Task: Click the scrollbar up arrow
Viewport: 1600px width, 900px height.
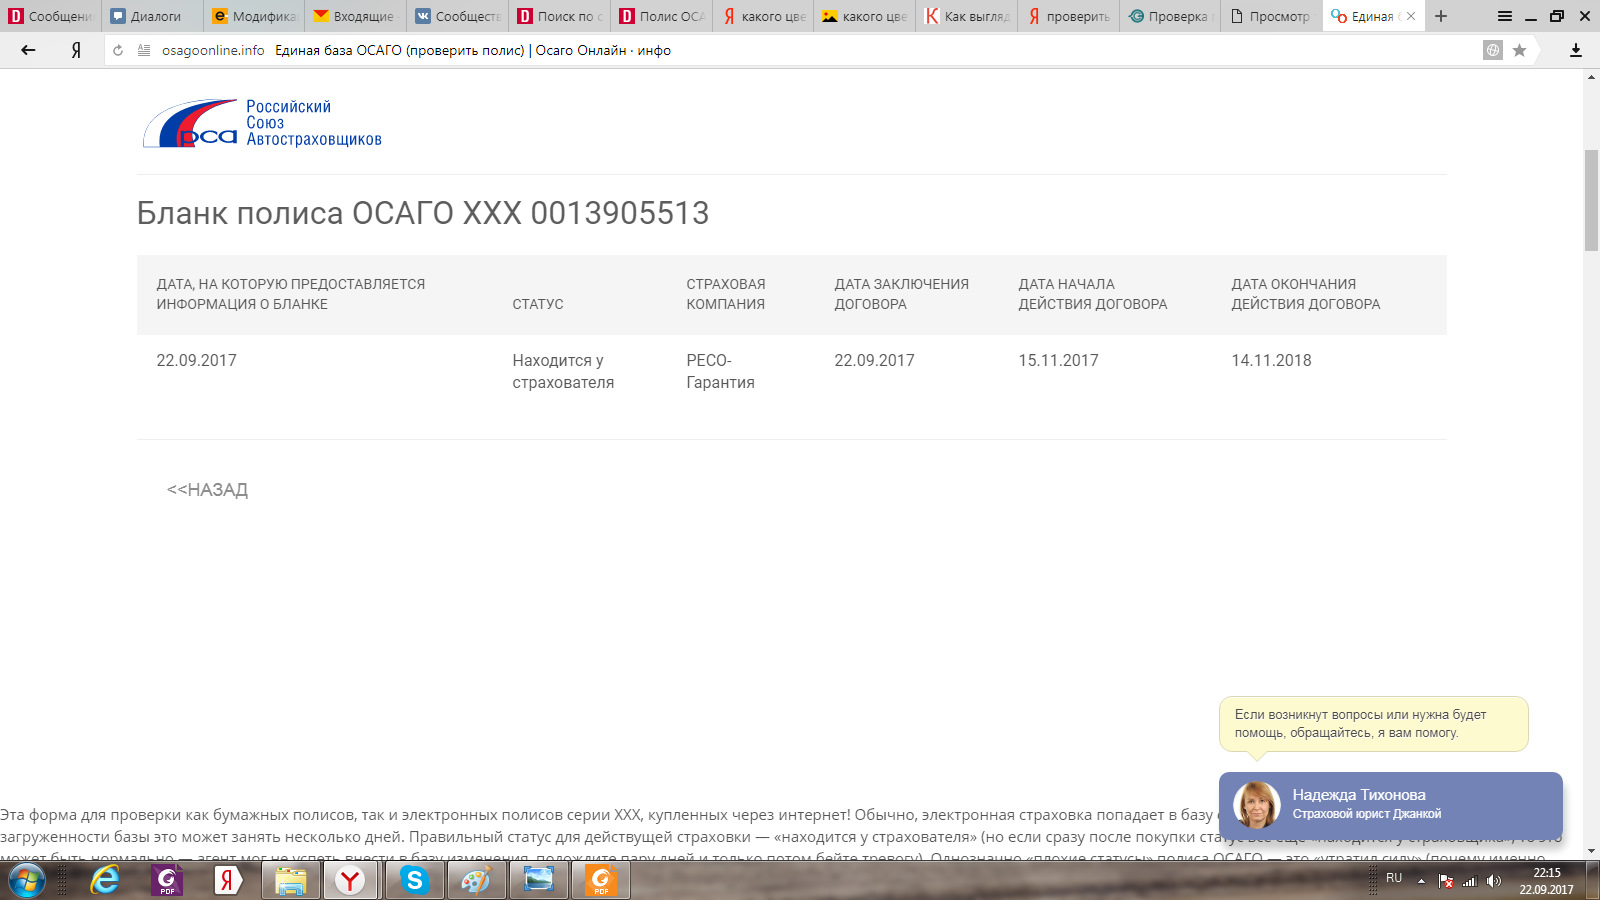Action: point(1591,77)
